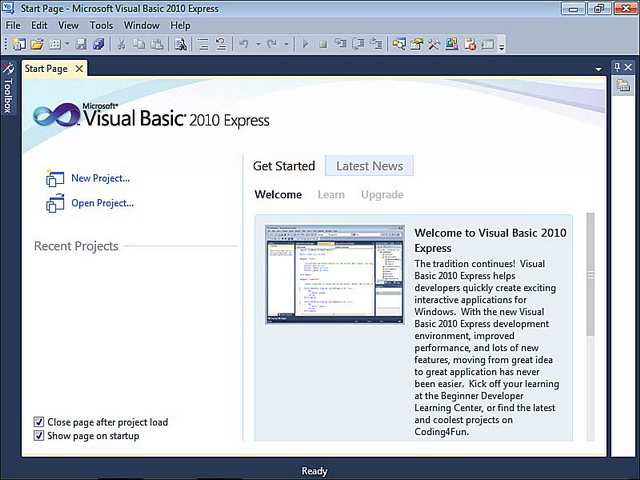640x480 pixels.
Task: Open the Window menu
Action: 142,25
